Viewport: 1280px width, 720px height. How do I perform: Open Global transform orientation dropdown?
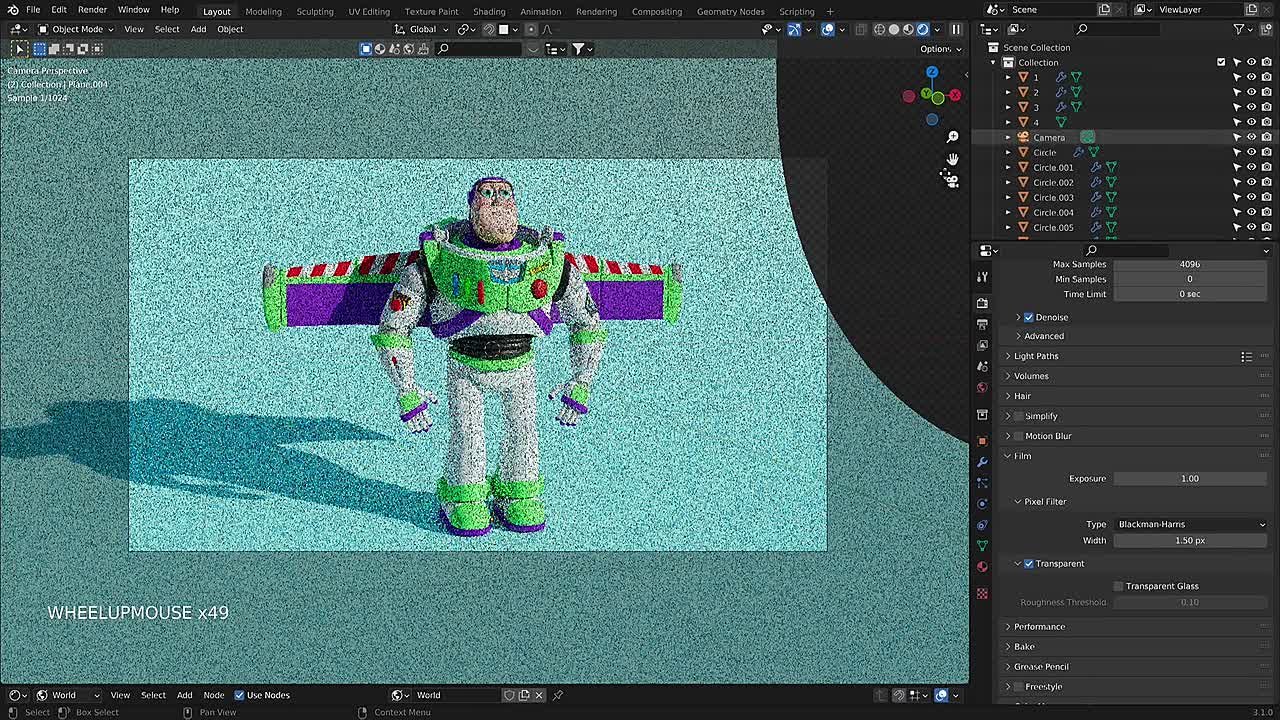tap(422, 29)
